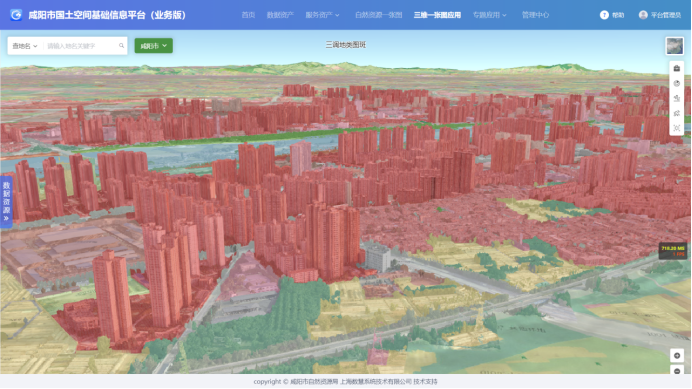Screen dimensions: 692x389
Task: Open the toolbox briefcase icon
Action: 677,68
